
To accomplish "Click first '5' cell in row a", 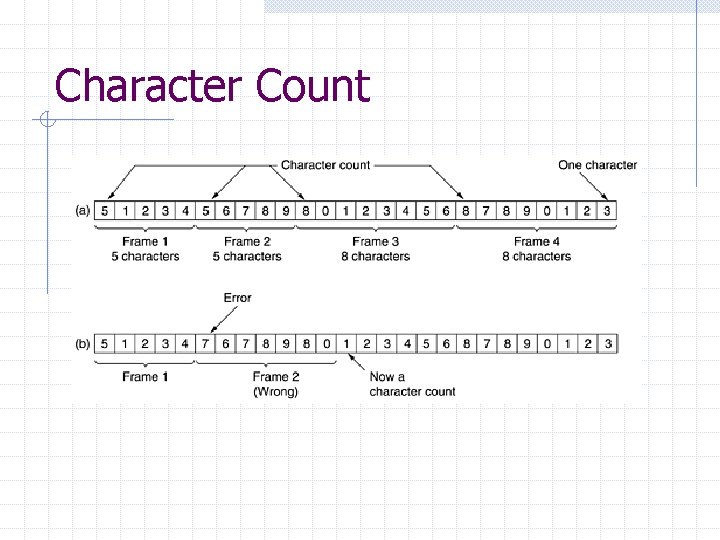I will pos(104,211).
